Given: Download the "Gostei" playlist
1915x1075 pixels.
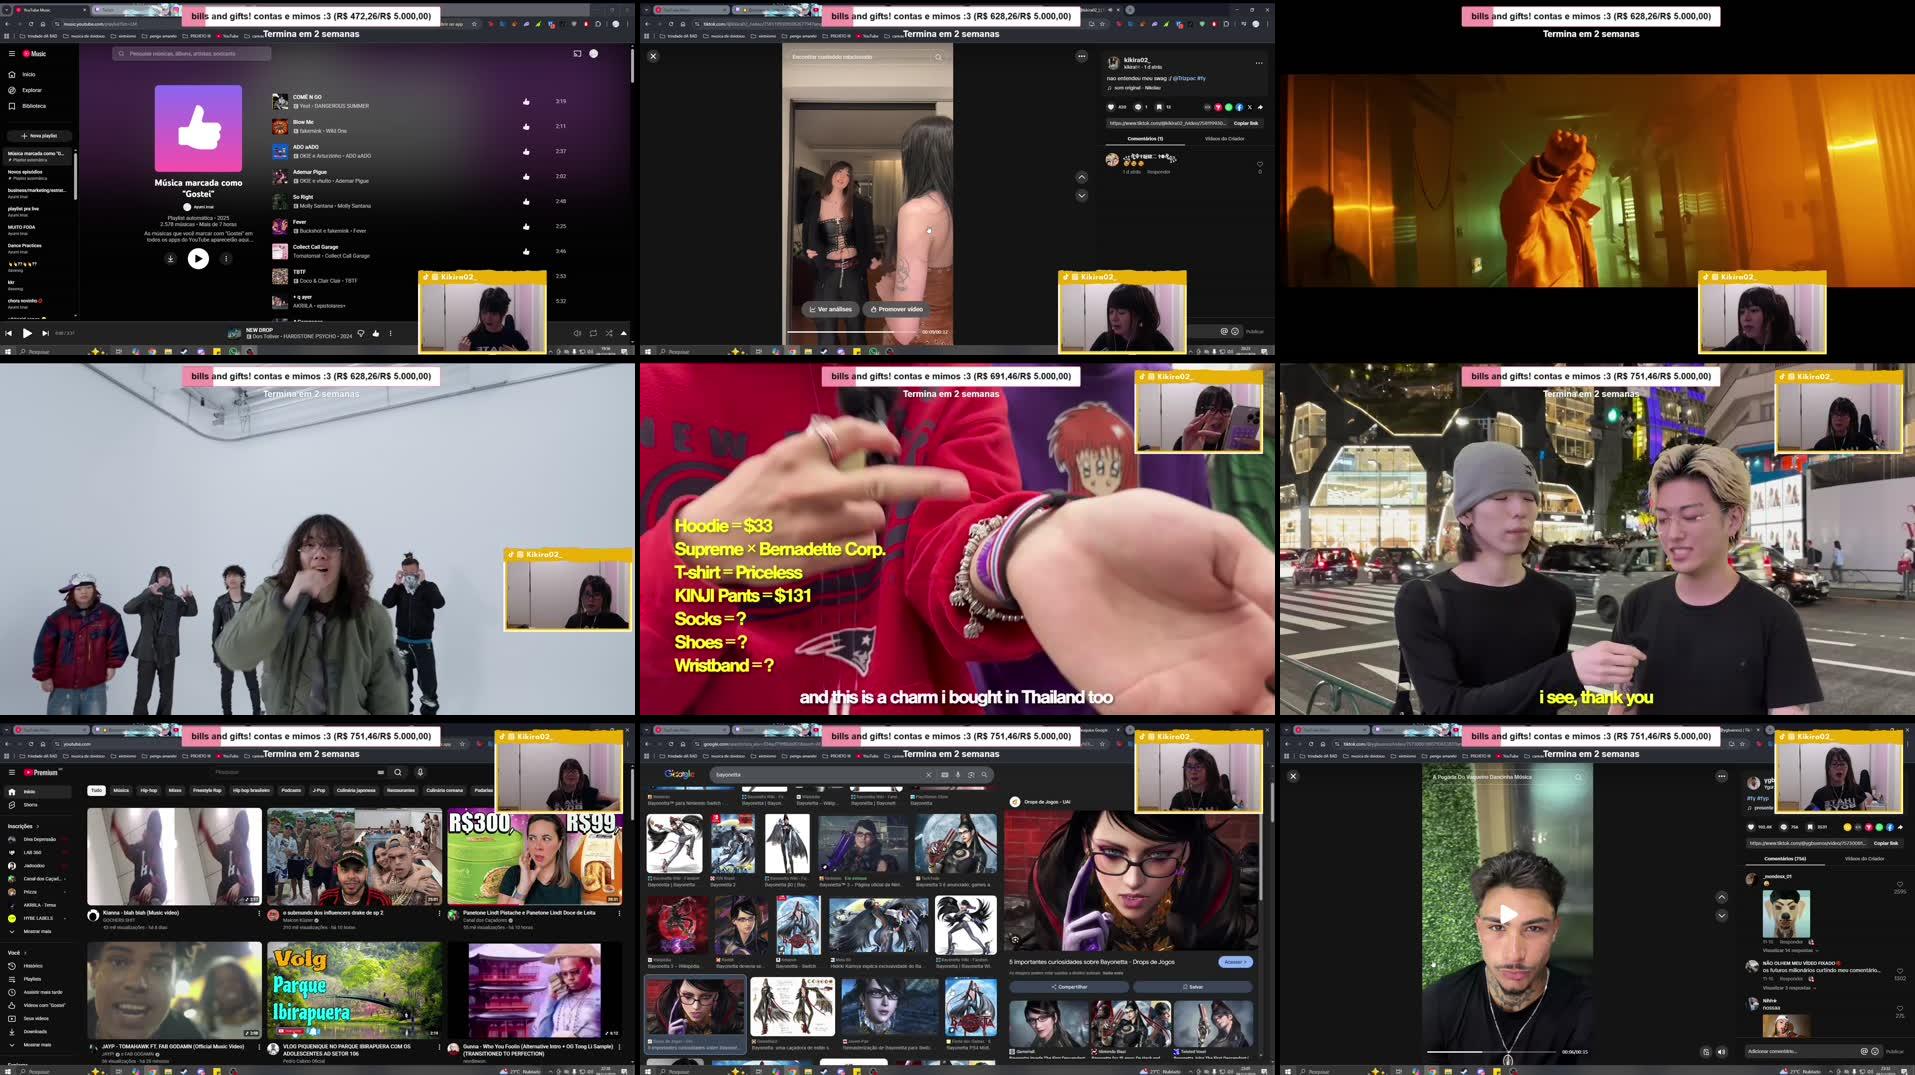Looking at the screenshot, I should click(x=171, y=258).
